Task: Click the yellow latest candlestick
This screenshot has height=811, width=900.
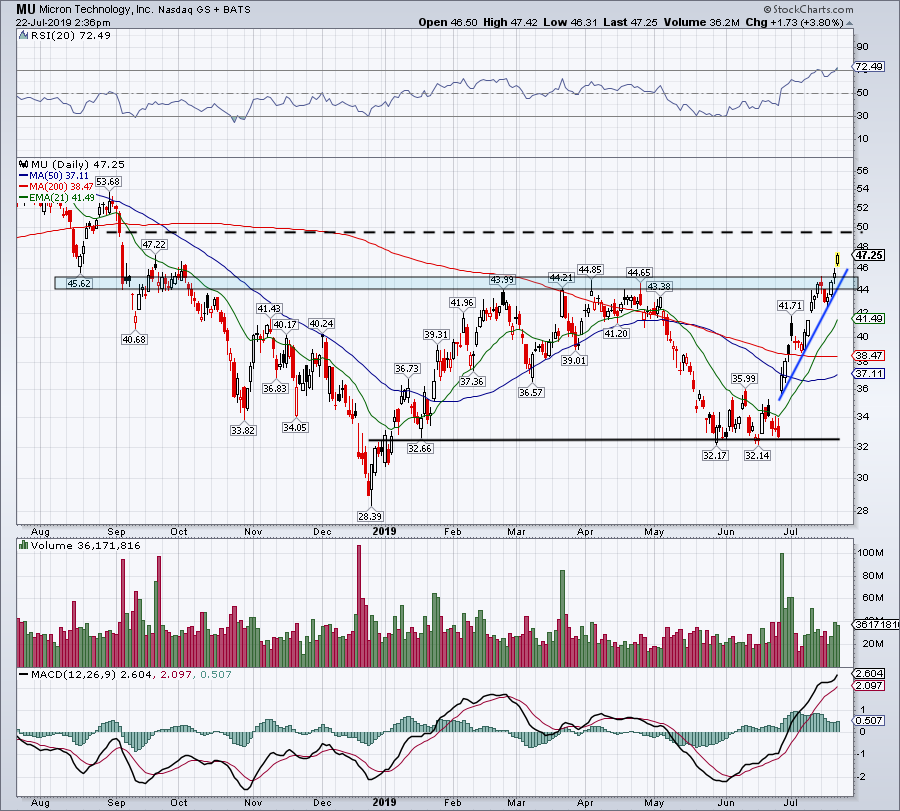Action: point(838,259)
